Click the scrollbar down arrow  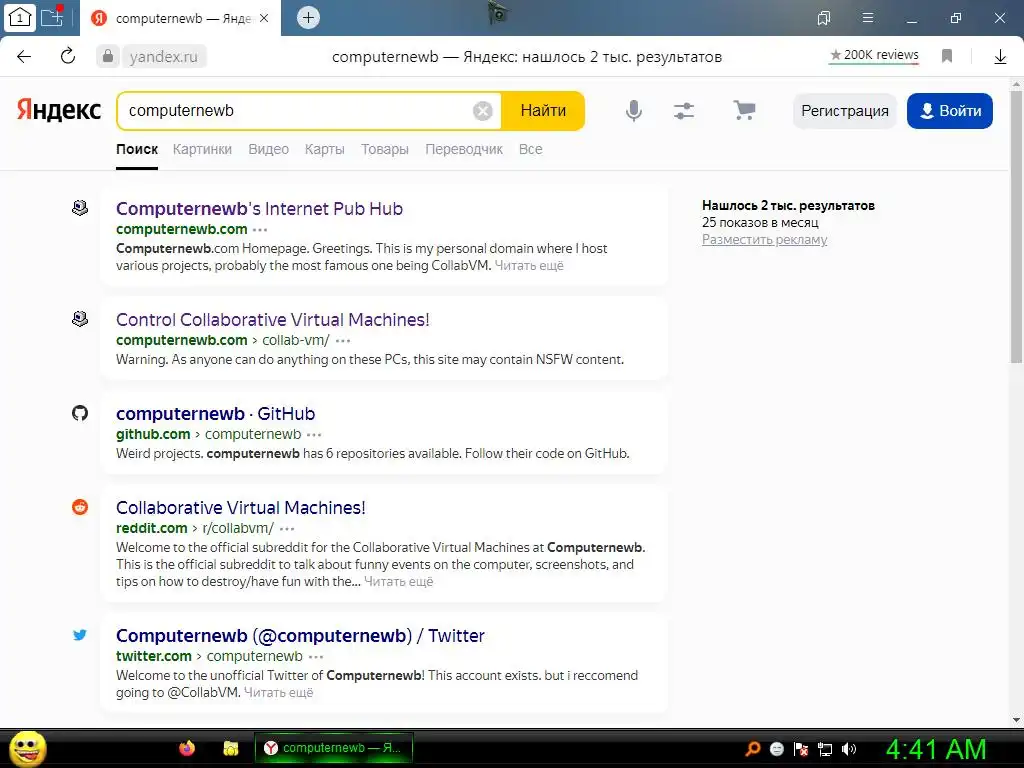1016,720
